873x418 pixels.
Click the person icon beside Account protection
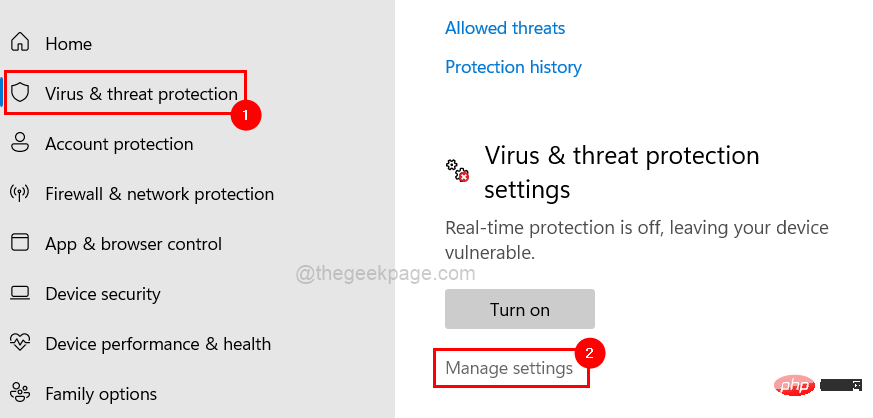20,143
